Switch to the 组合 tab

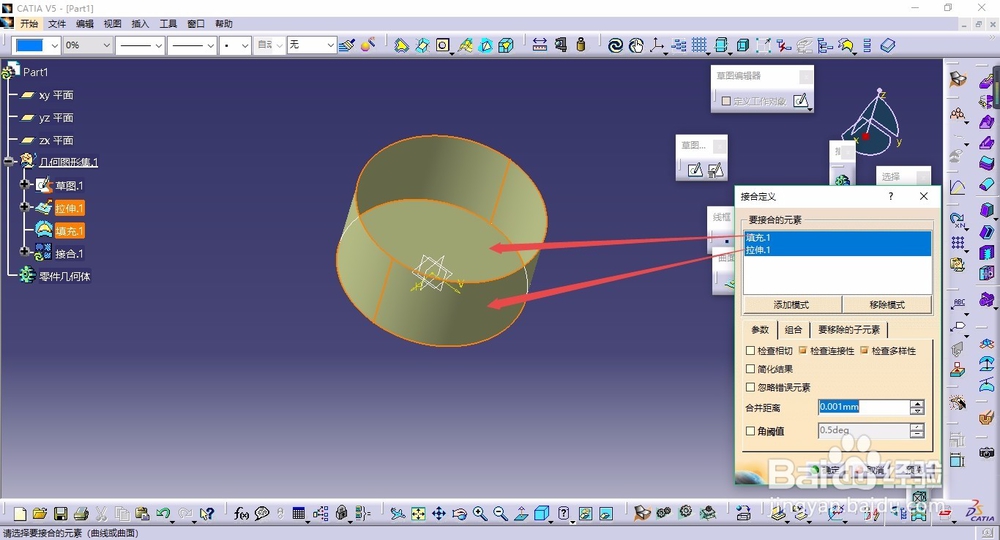pos(793,330)
